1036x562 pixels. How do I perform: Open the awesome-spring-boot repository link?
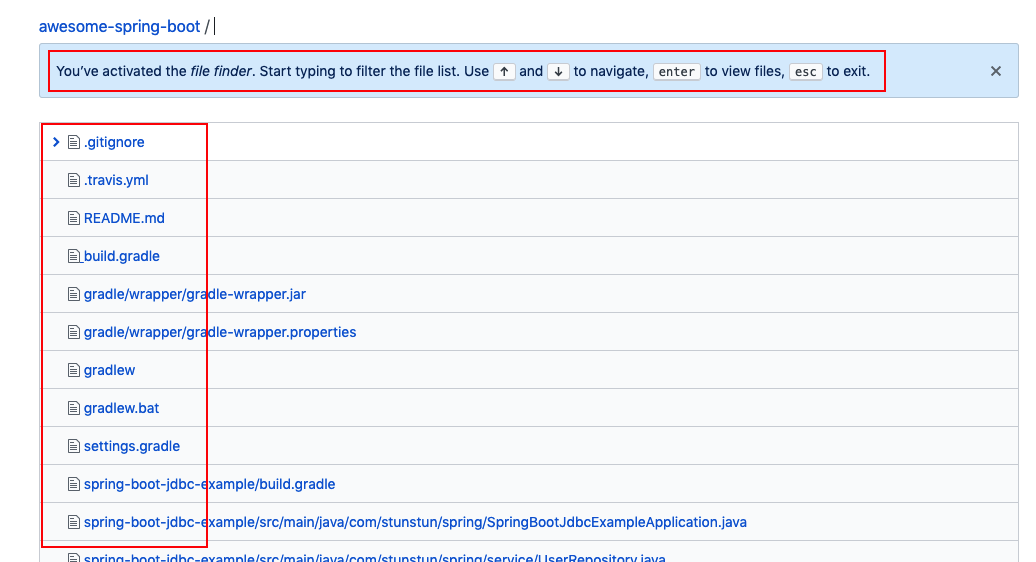pos(120,26)
